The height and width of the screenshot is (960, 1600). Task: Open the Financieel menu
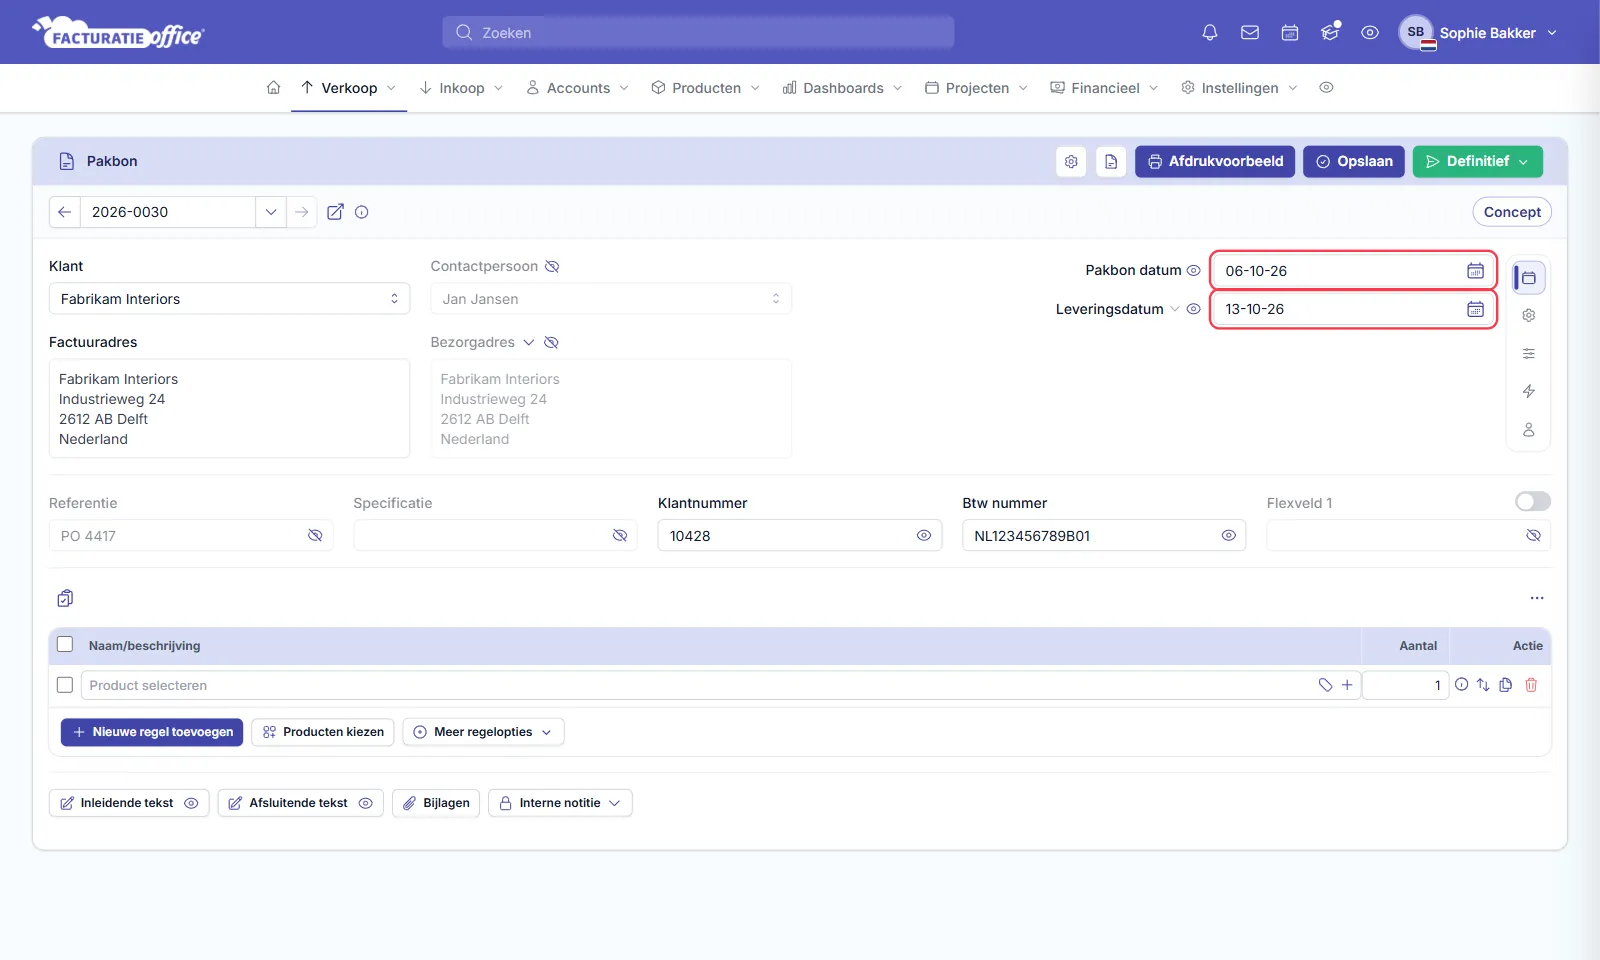tap(1105, 88)
